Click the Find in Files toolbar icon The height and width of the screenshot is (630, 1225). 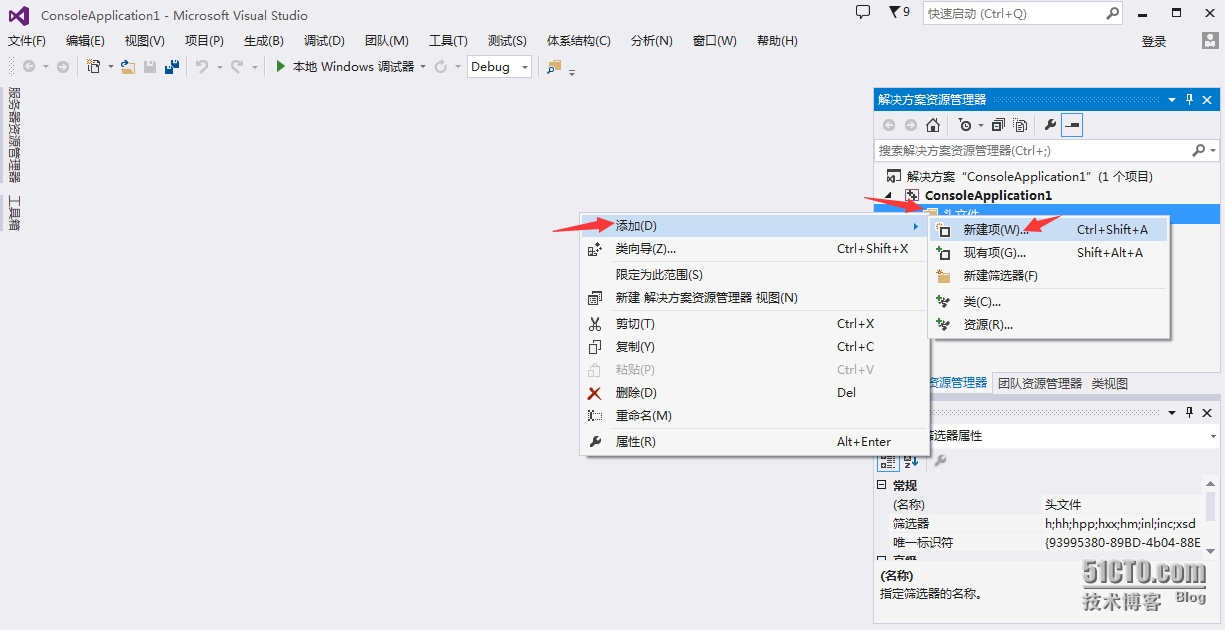(554, 67)
